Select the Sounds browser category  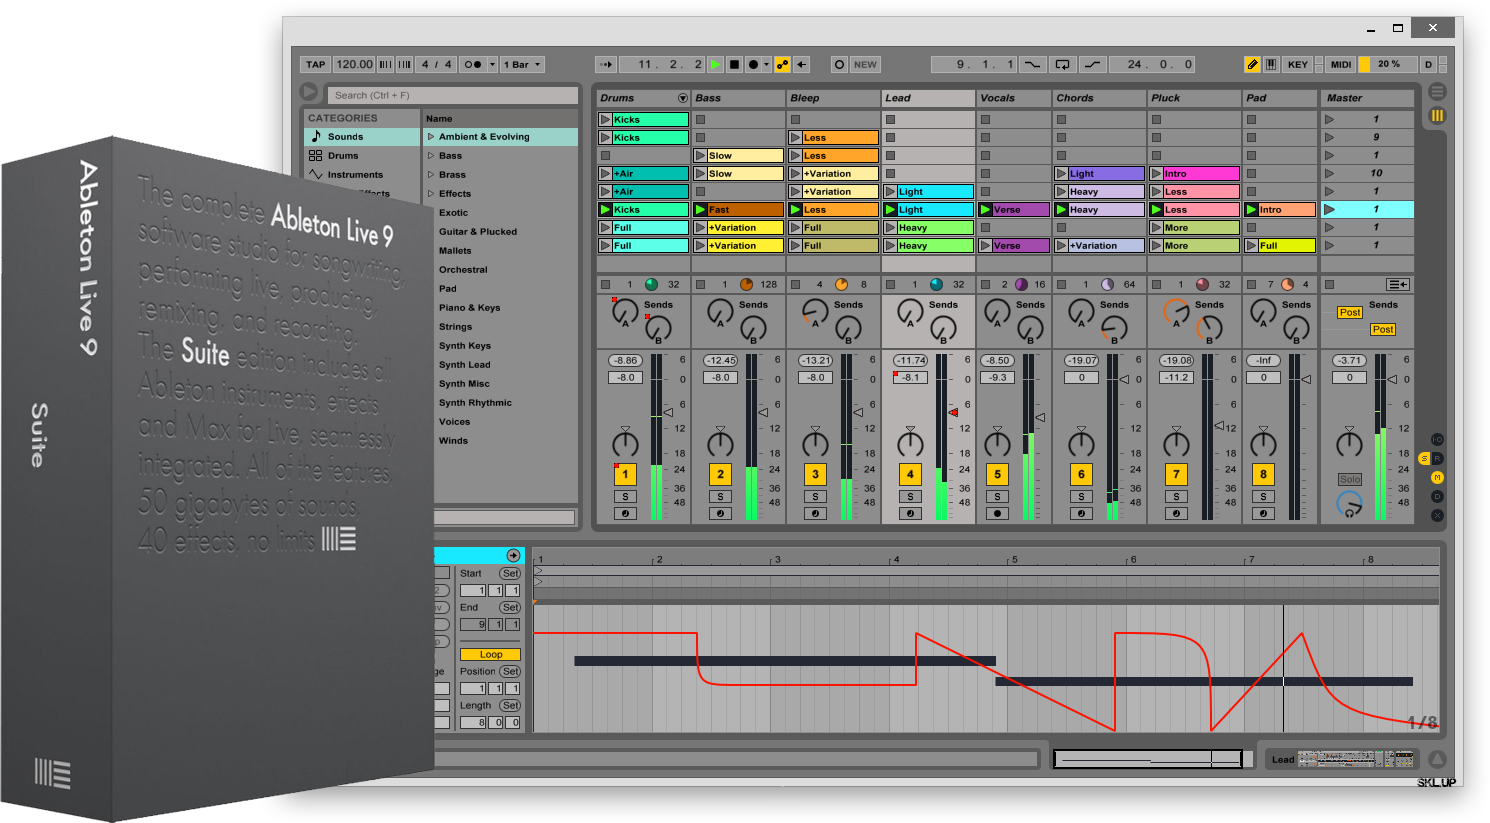pos(362,137)
